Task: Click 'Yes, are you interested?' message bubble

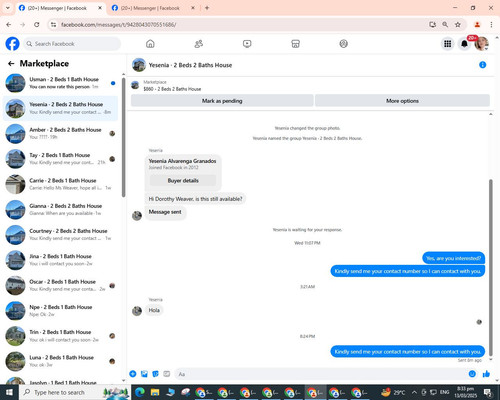Action: click(x=453, y=258)
